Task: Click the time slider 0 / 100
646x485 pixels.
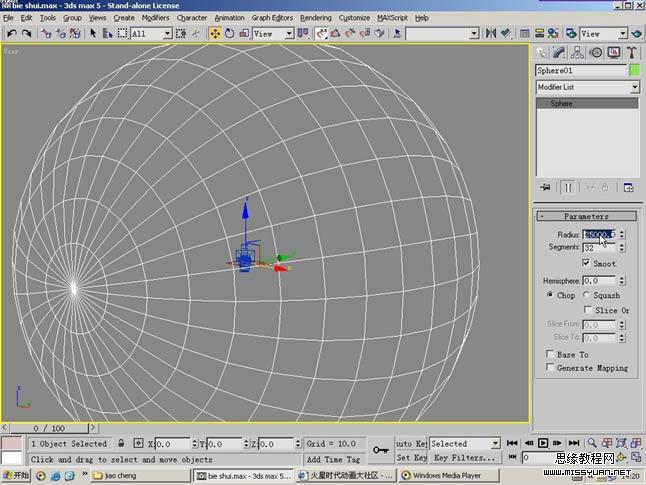Action: [x=49, y=428]
